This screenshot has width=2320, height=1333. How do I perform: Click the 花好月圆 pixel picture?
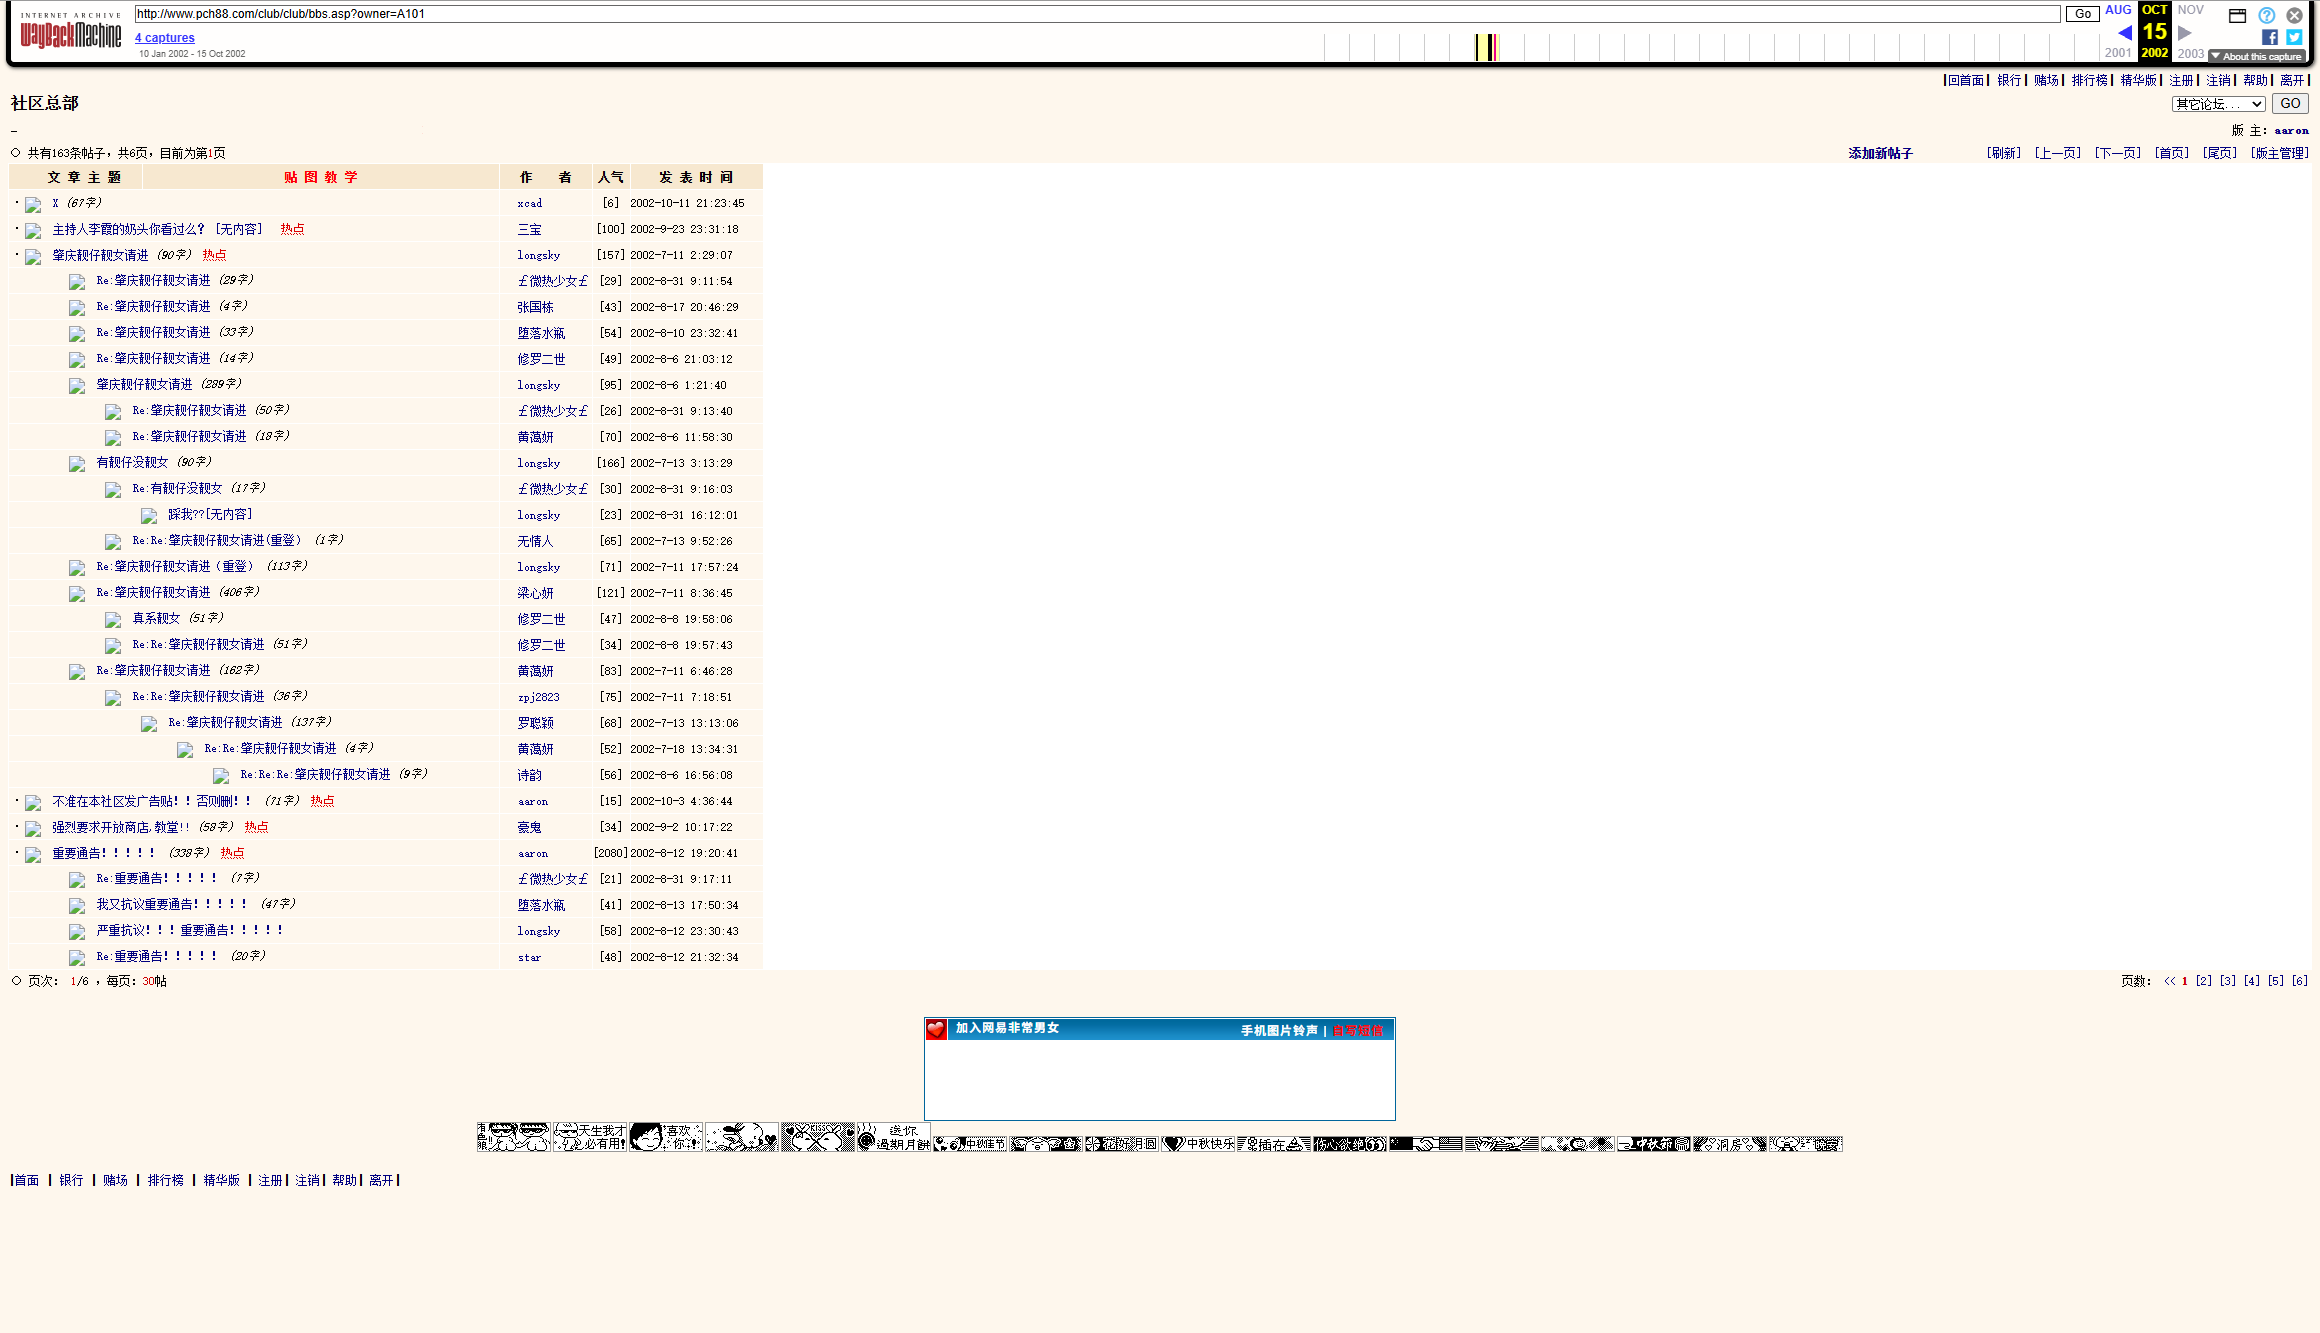[x=1122, y=1144]
